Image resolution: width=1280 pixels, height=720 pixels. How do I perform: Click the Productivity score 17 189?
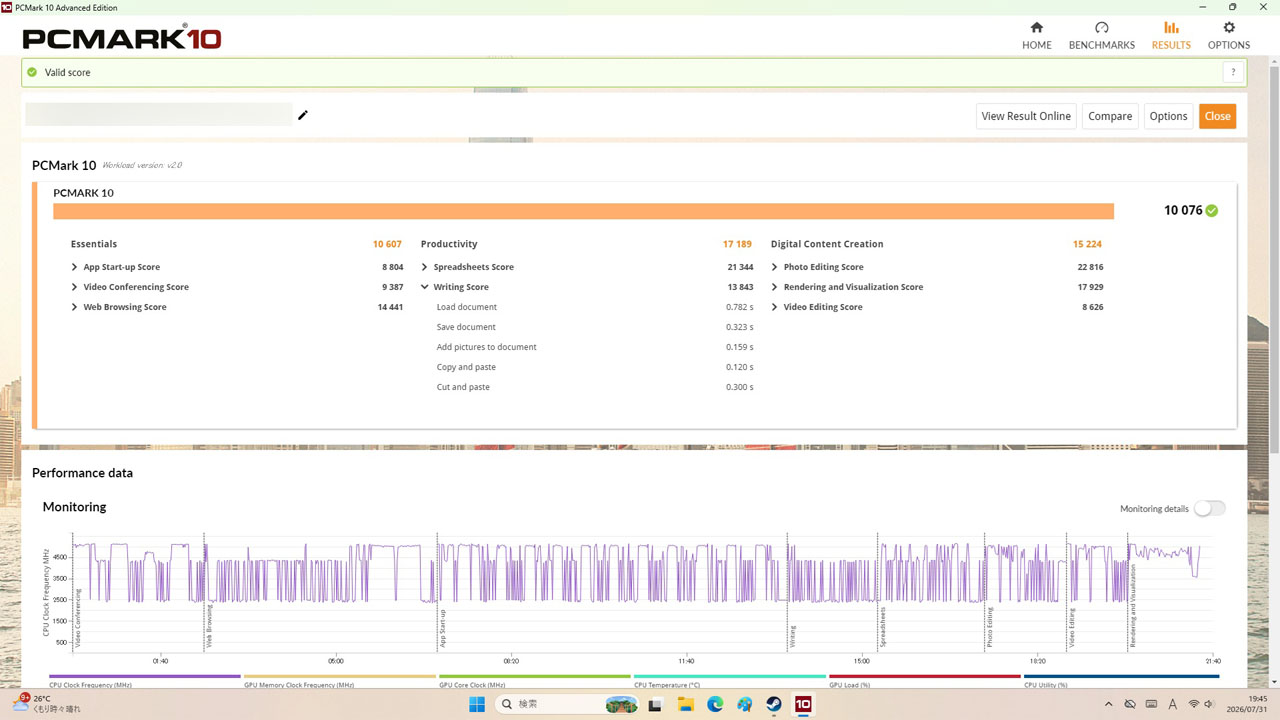pos(737,244)
